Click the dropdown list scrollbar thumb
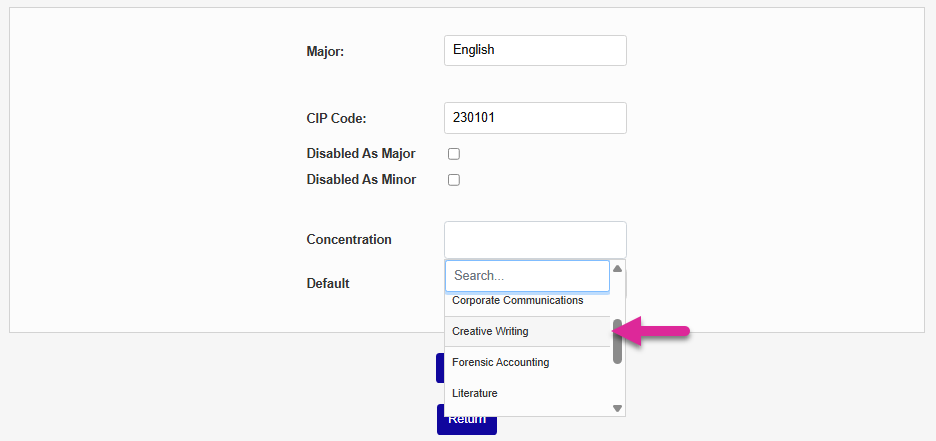Screen dimensions: 936x441 pos(617,341)
